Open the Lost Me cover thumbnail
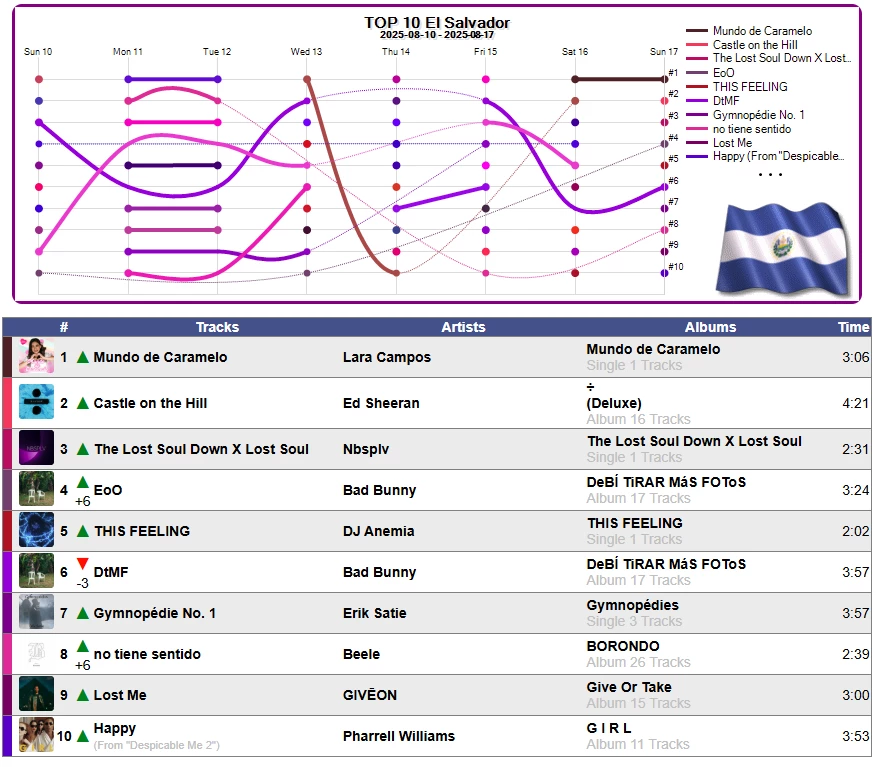This screenshot has width=878, height=767. (x=36, y=694)
